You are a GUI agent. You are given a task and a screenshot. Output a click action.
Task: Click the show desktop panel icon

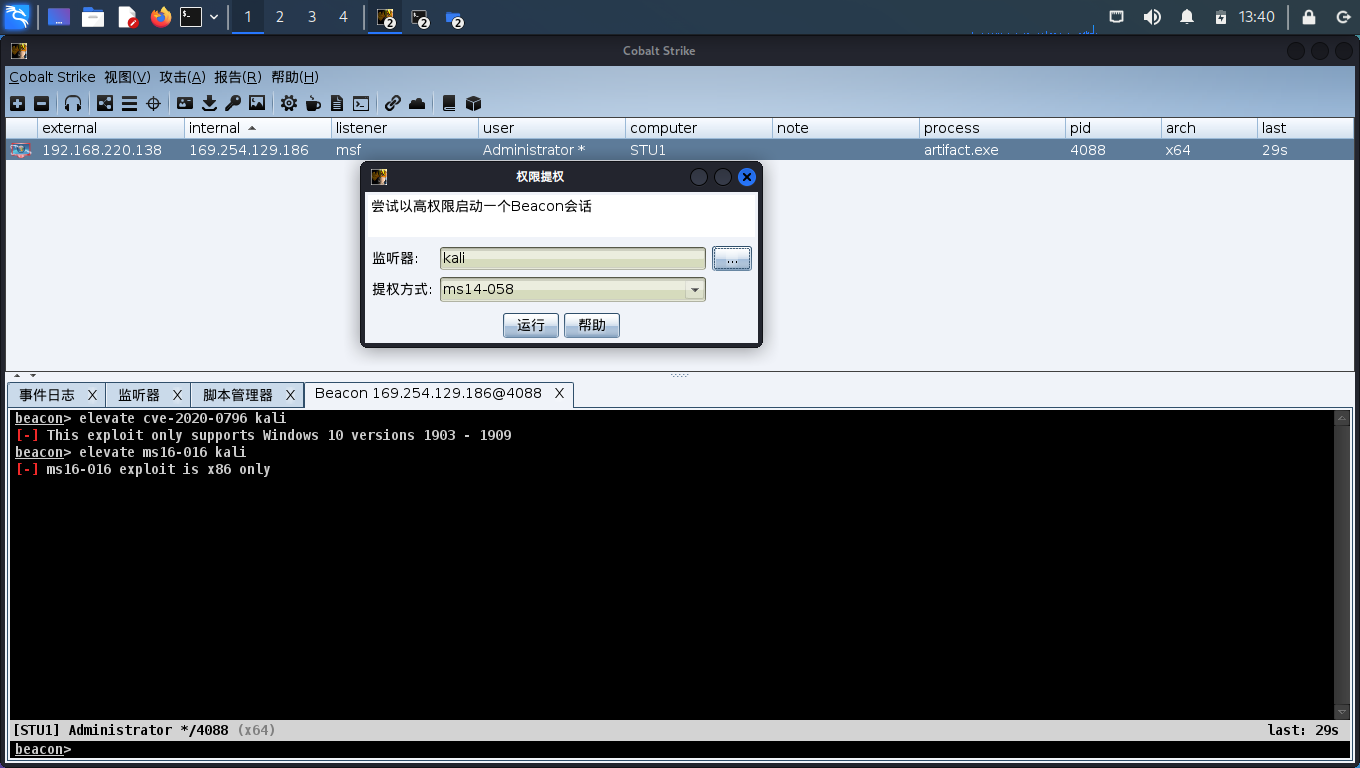click(59, 17)
